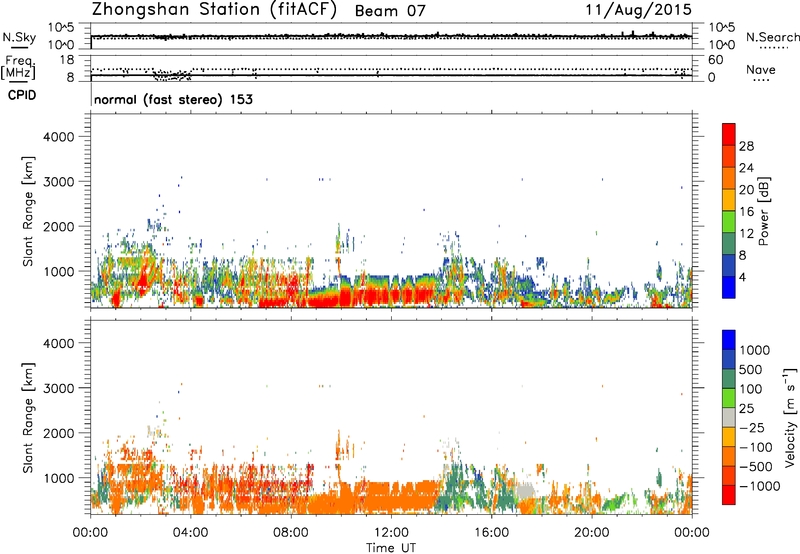Pick the bright blue bottom segment of power colorbar
This screenshot has height=554, width=800.
click(729, 287)
